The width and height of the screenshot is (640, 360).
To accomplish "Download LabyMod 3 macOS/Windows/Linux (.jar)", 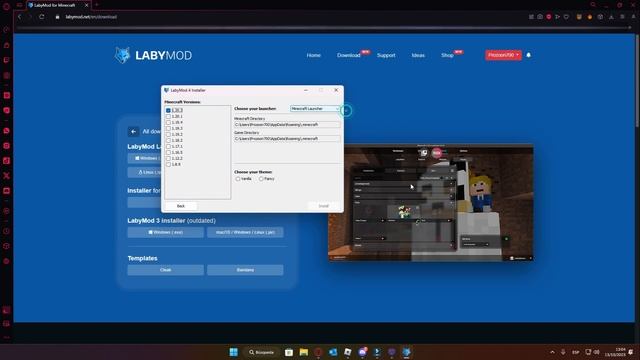I will (x=245, y=232).
